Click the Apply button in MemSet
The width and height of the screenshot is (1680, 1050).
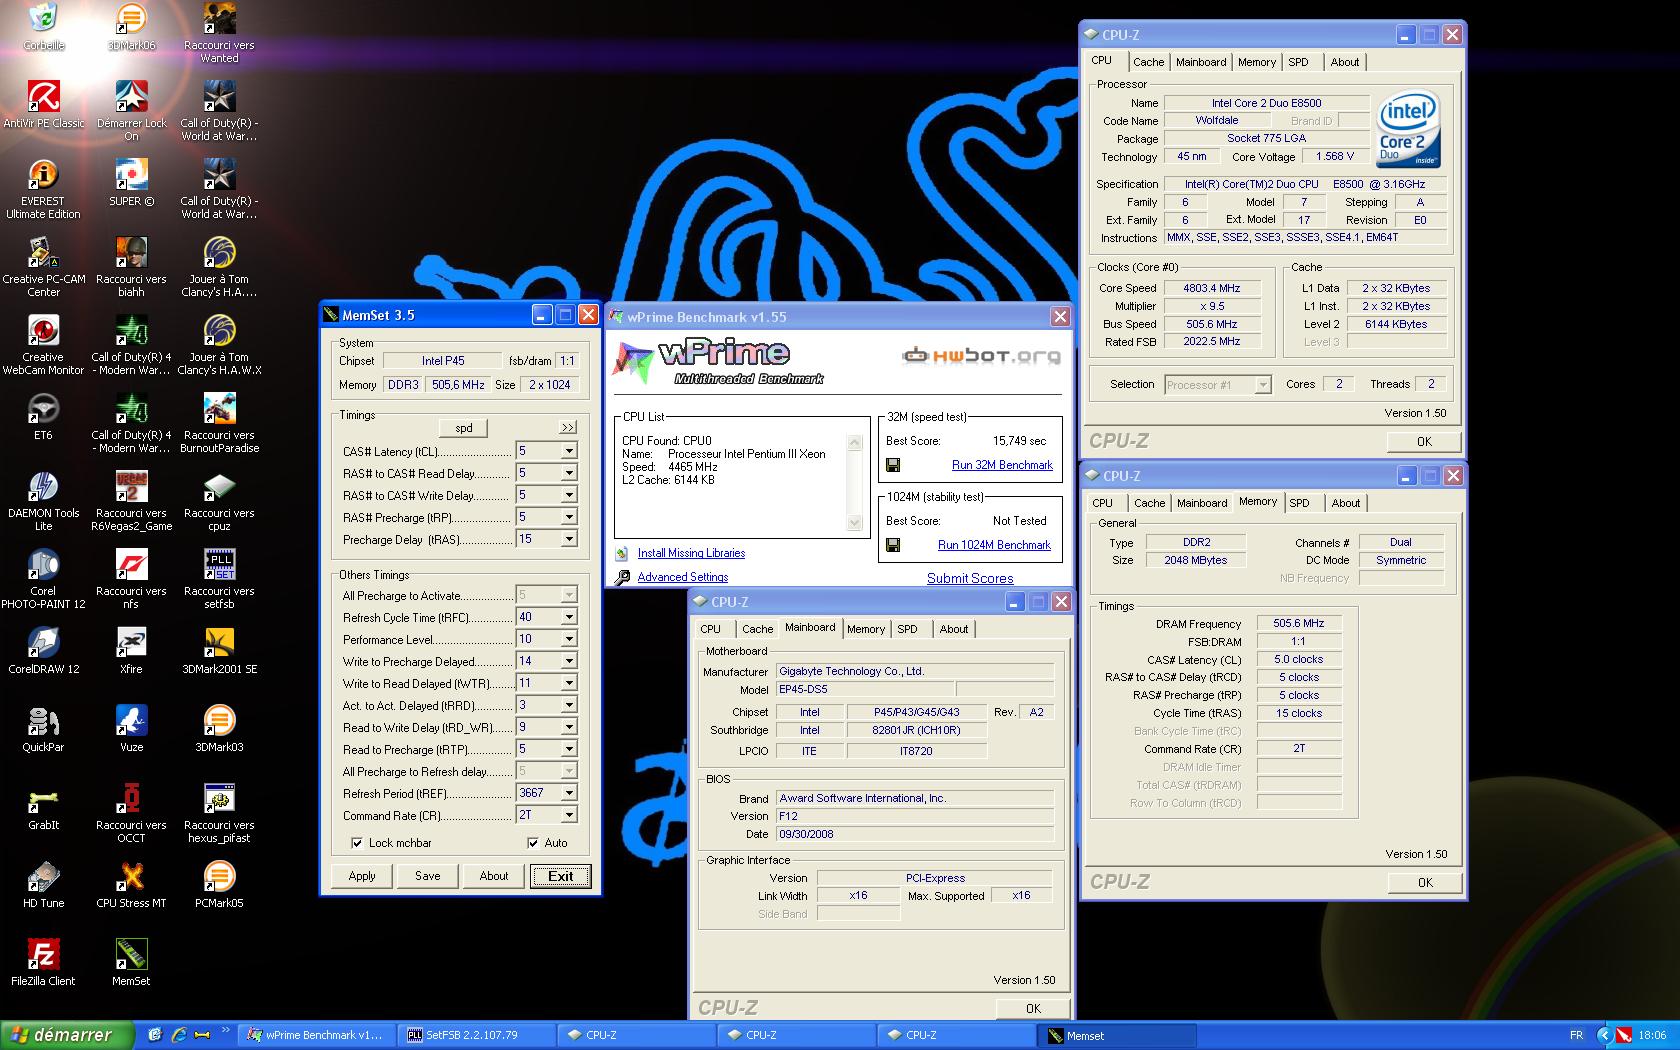[362, 876]
